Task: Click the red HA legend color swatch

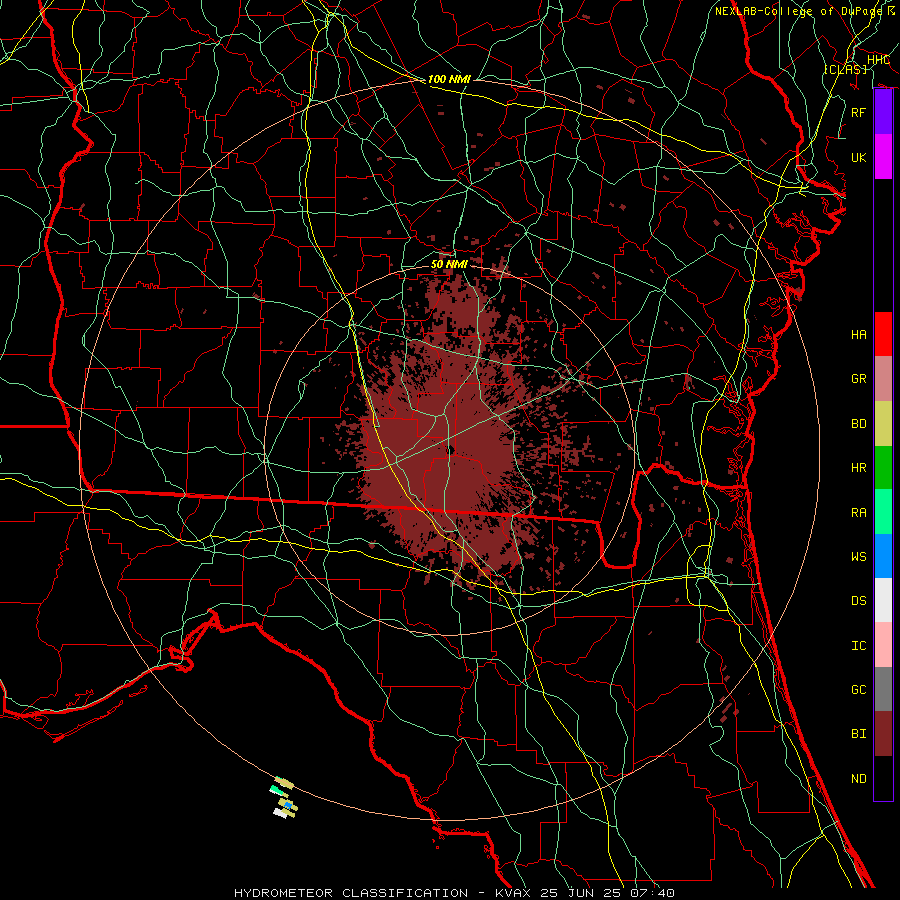Action: (883, 334)
